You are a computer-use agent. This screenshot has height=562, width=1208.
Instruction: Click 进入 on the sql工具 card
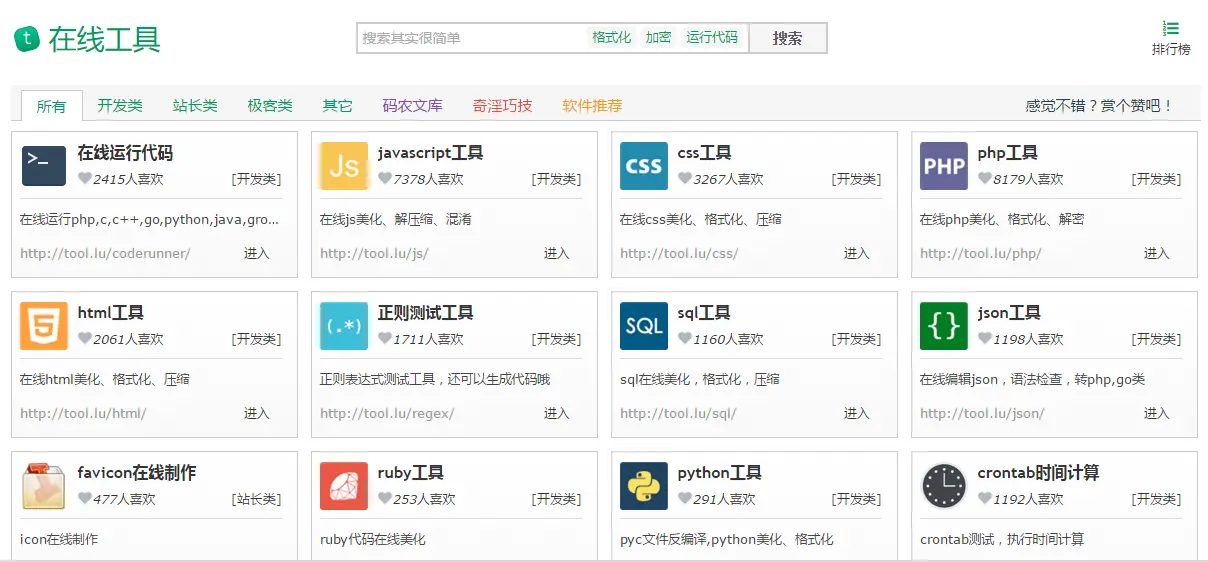point(857,414)
